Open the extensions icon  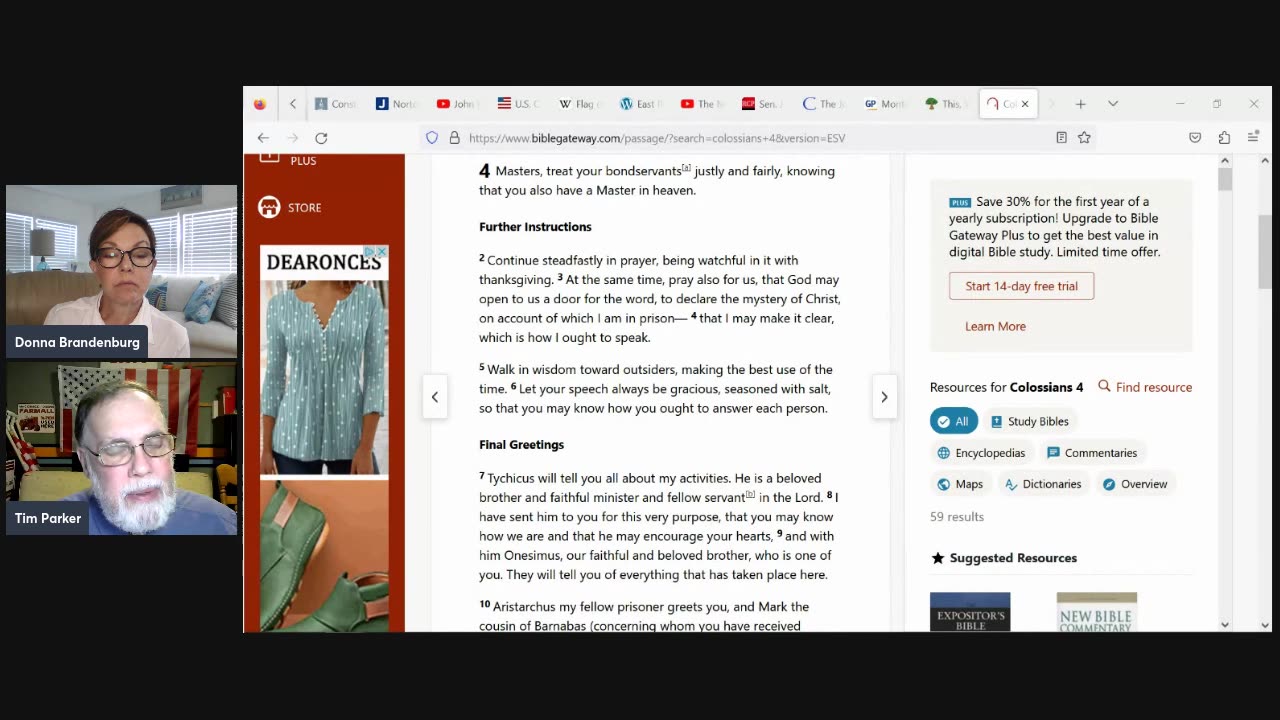[1224, 138]
